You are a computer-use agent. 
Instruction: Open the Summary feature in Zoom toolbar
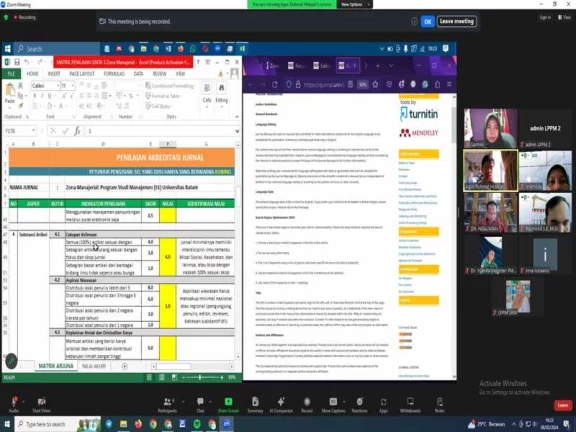(255, 404)
